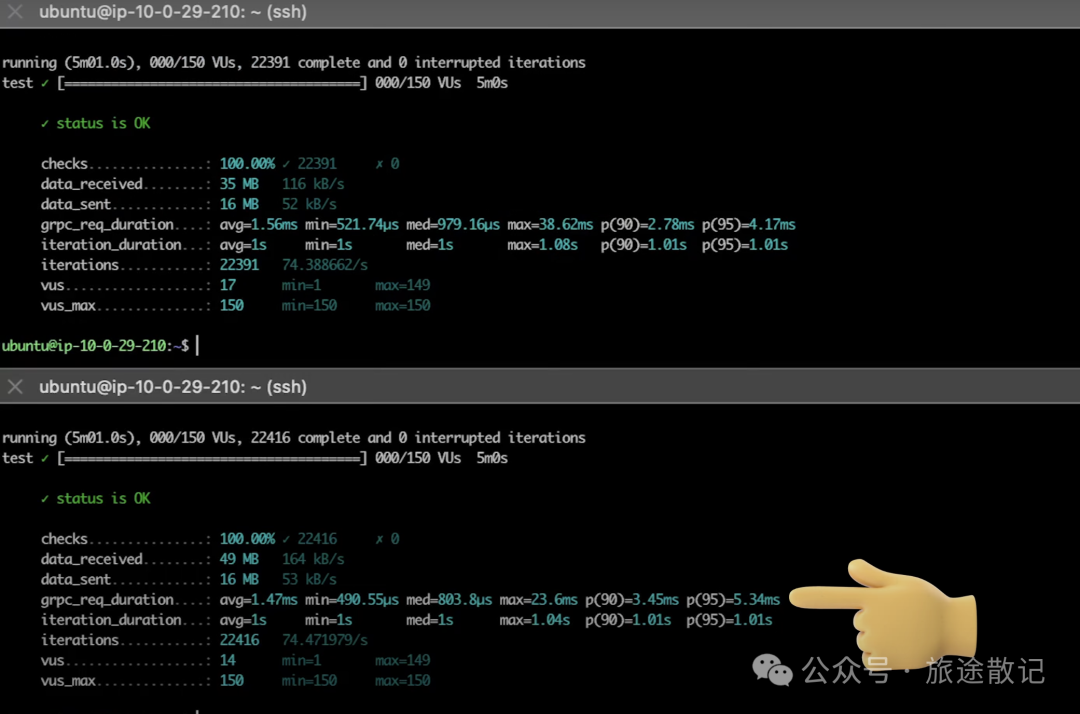Click upper data_received value 35 MB
The image size is (1080, 714).
(x=239, y=184)
